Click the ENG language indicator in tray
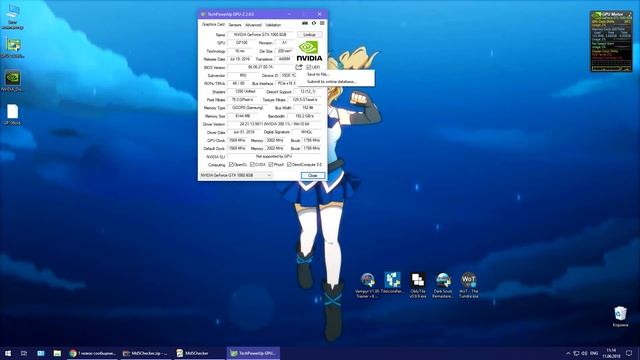Screen dimensions: 640x360 pyautogui.click(x=594, y=353)
